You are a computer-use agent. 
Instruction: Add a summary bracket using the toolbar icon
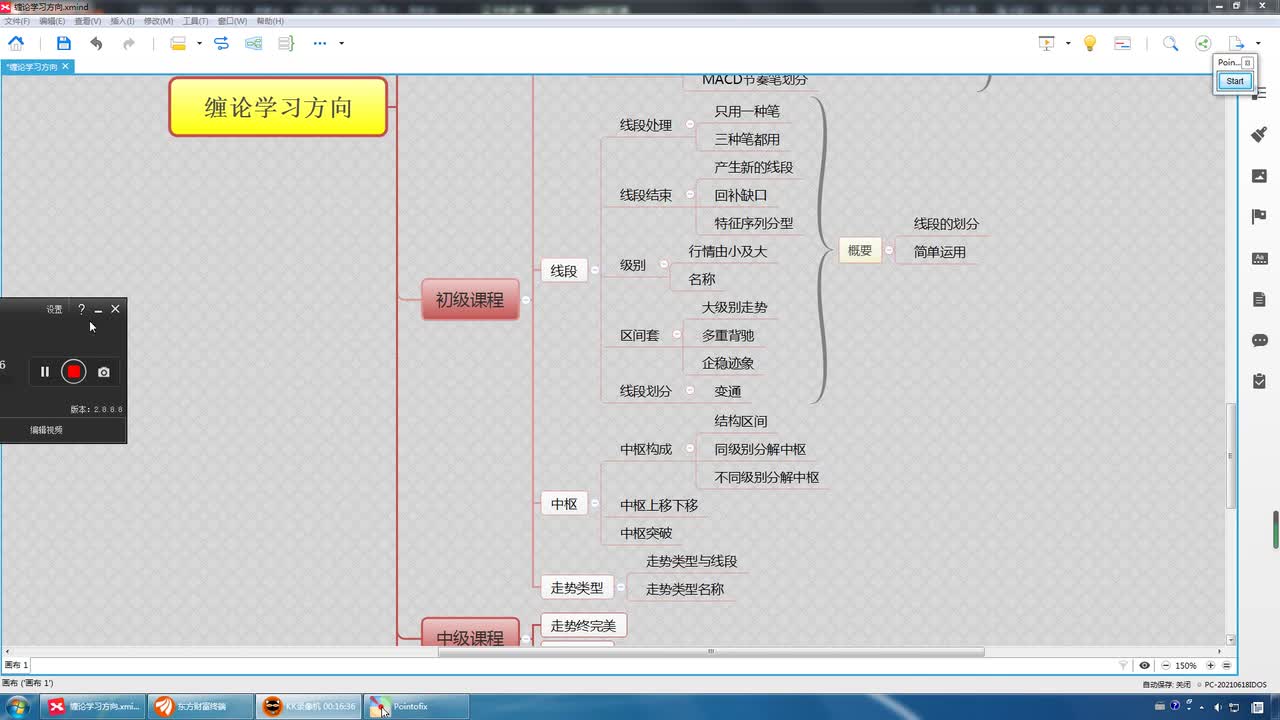click(x=286, y=43)
